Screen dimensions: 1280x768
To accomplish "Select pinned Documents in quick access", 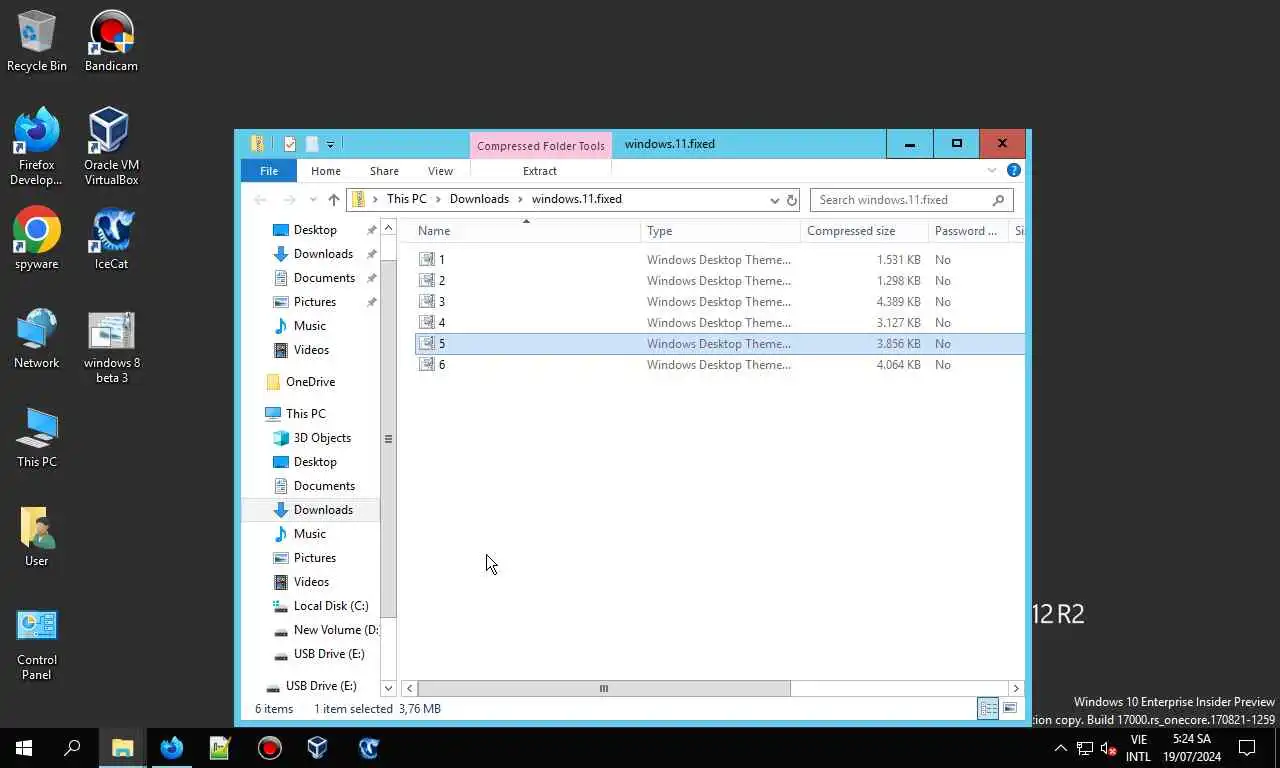I will coord(324,278).
